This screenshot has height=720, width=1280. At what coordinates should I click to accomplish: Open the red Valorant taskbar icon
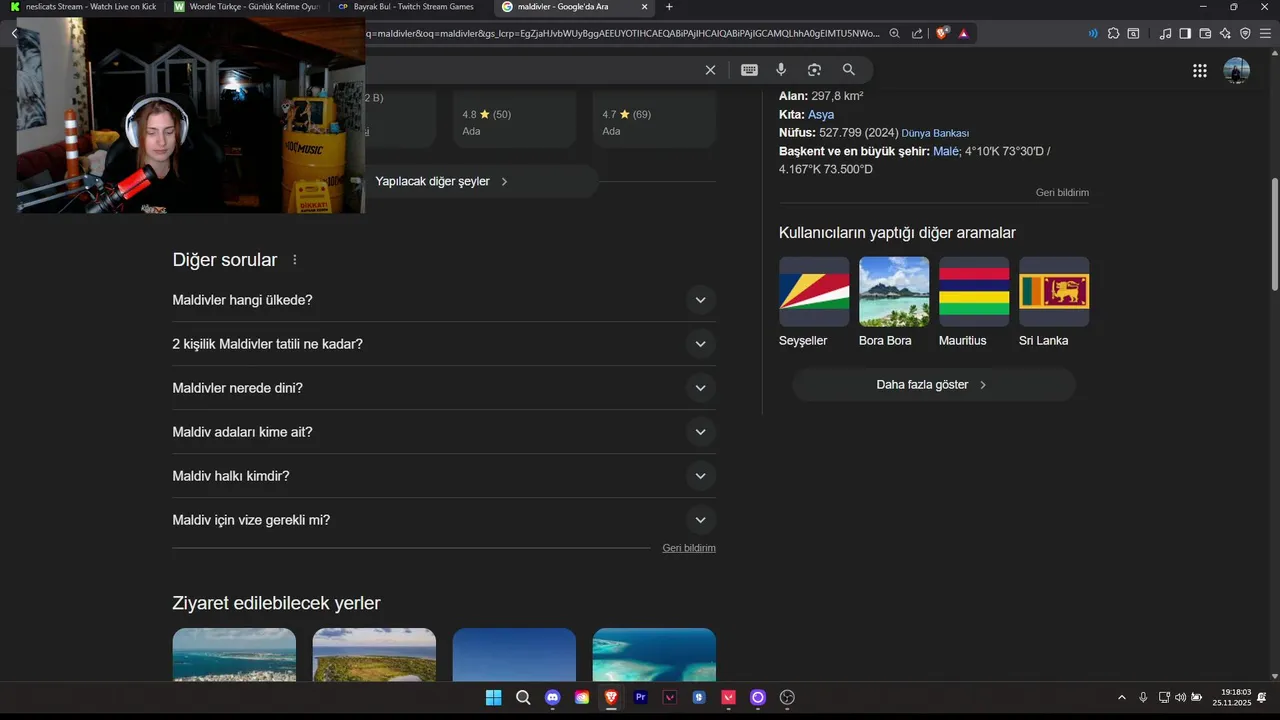729,697
